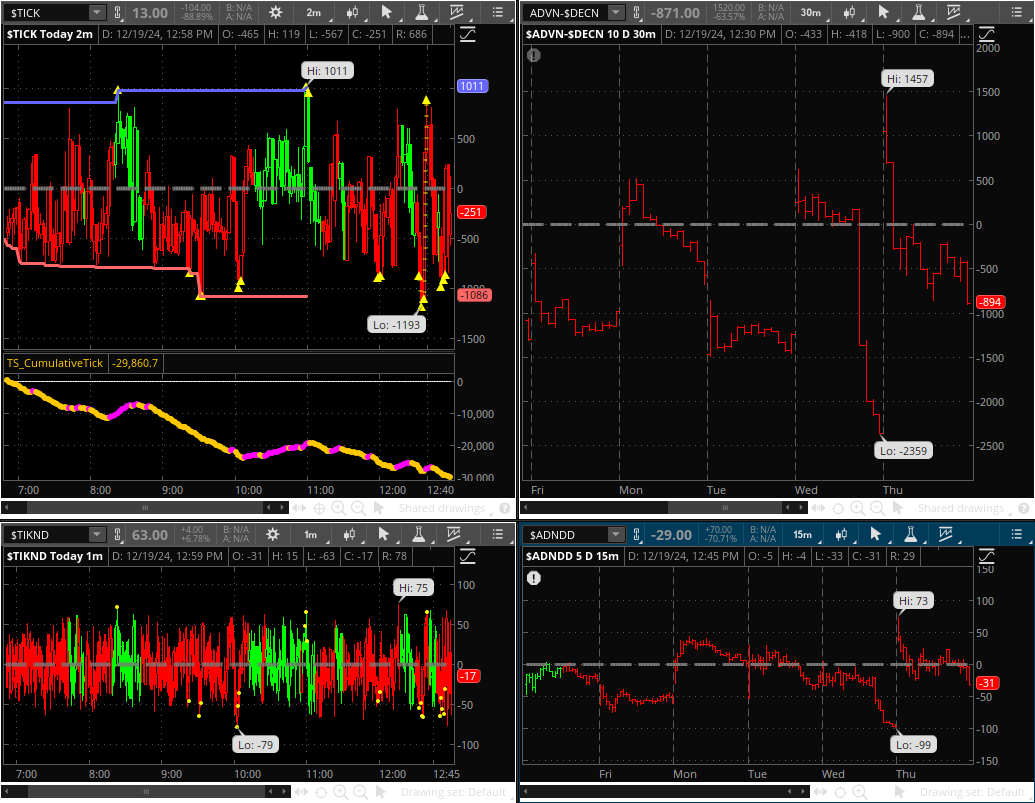Image resolution: width=1035 pixels, height=803 pixels.
Task: Select pointer drawing tool in ADVN-$DECN toolbar
Action: point(884,13)
